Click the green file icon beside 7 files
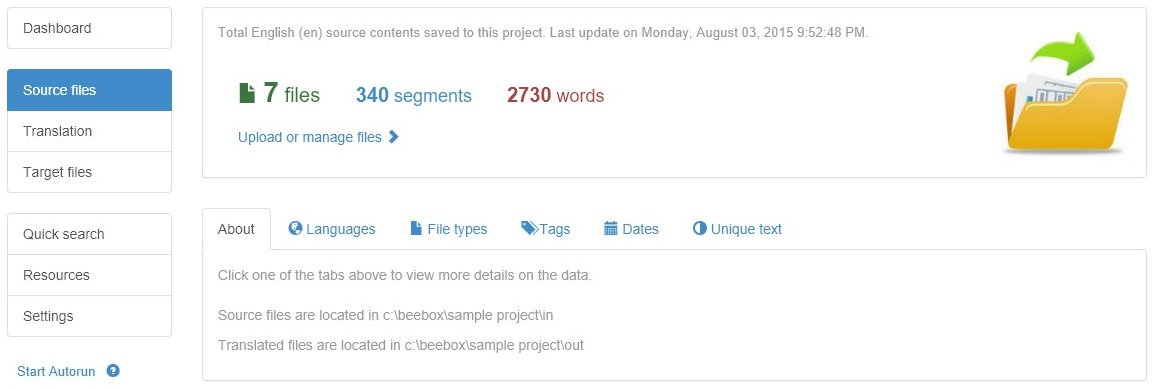Screen dimensions: 1154x389 coord(247,93)
